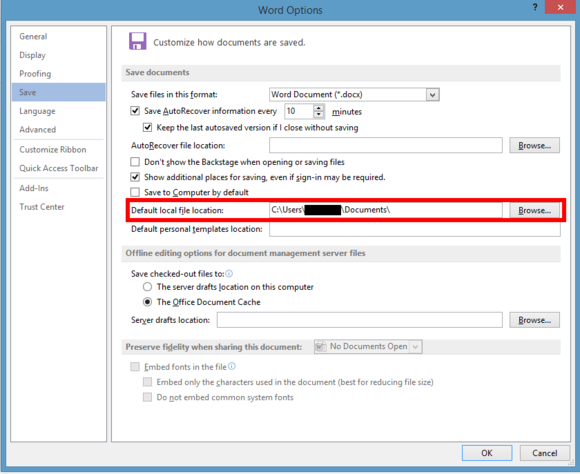Viewport: 580px width, 474px height.
Task: Click the Cancel button
Action: click(x=544, y=453)
